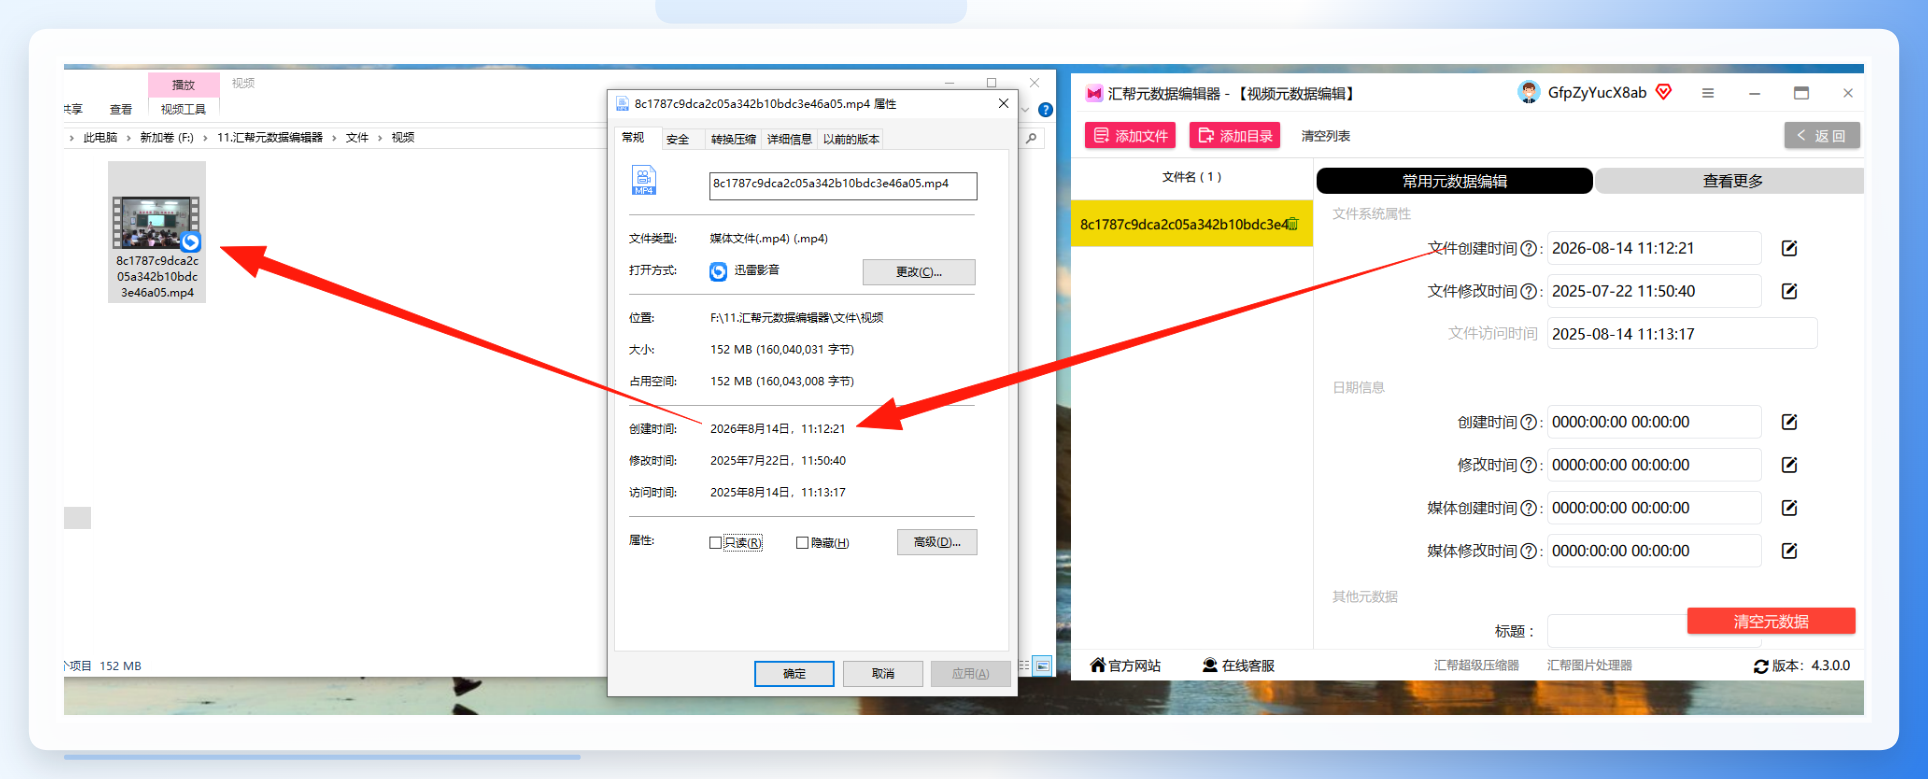Toggle the 只读(R) checkbox
Screen dimensions: 1928x779
[x=715, y=543]
